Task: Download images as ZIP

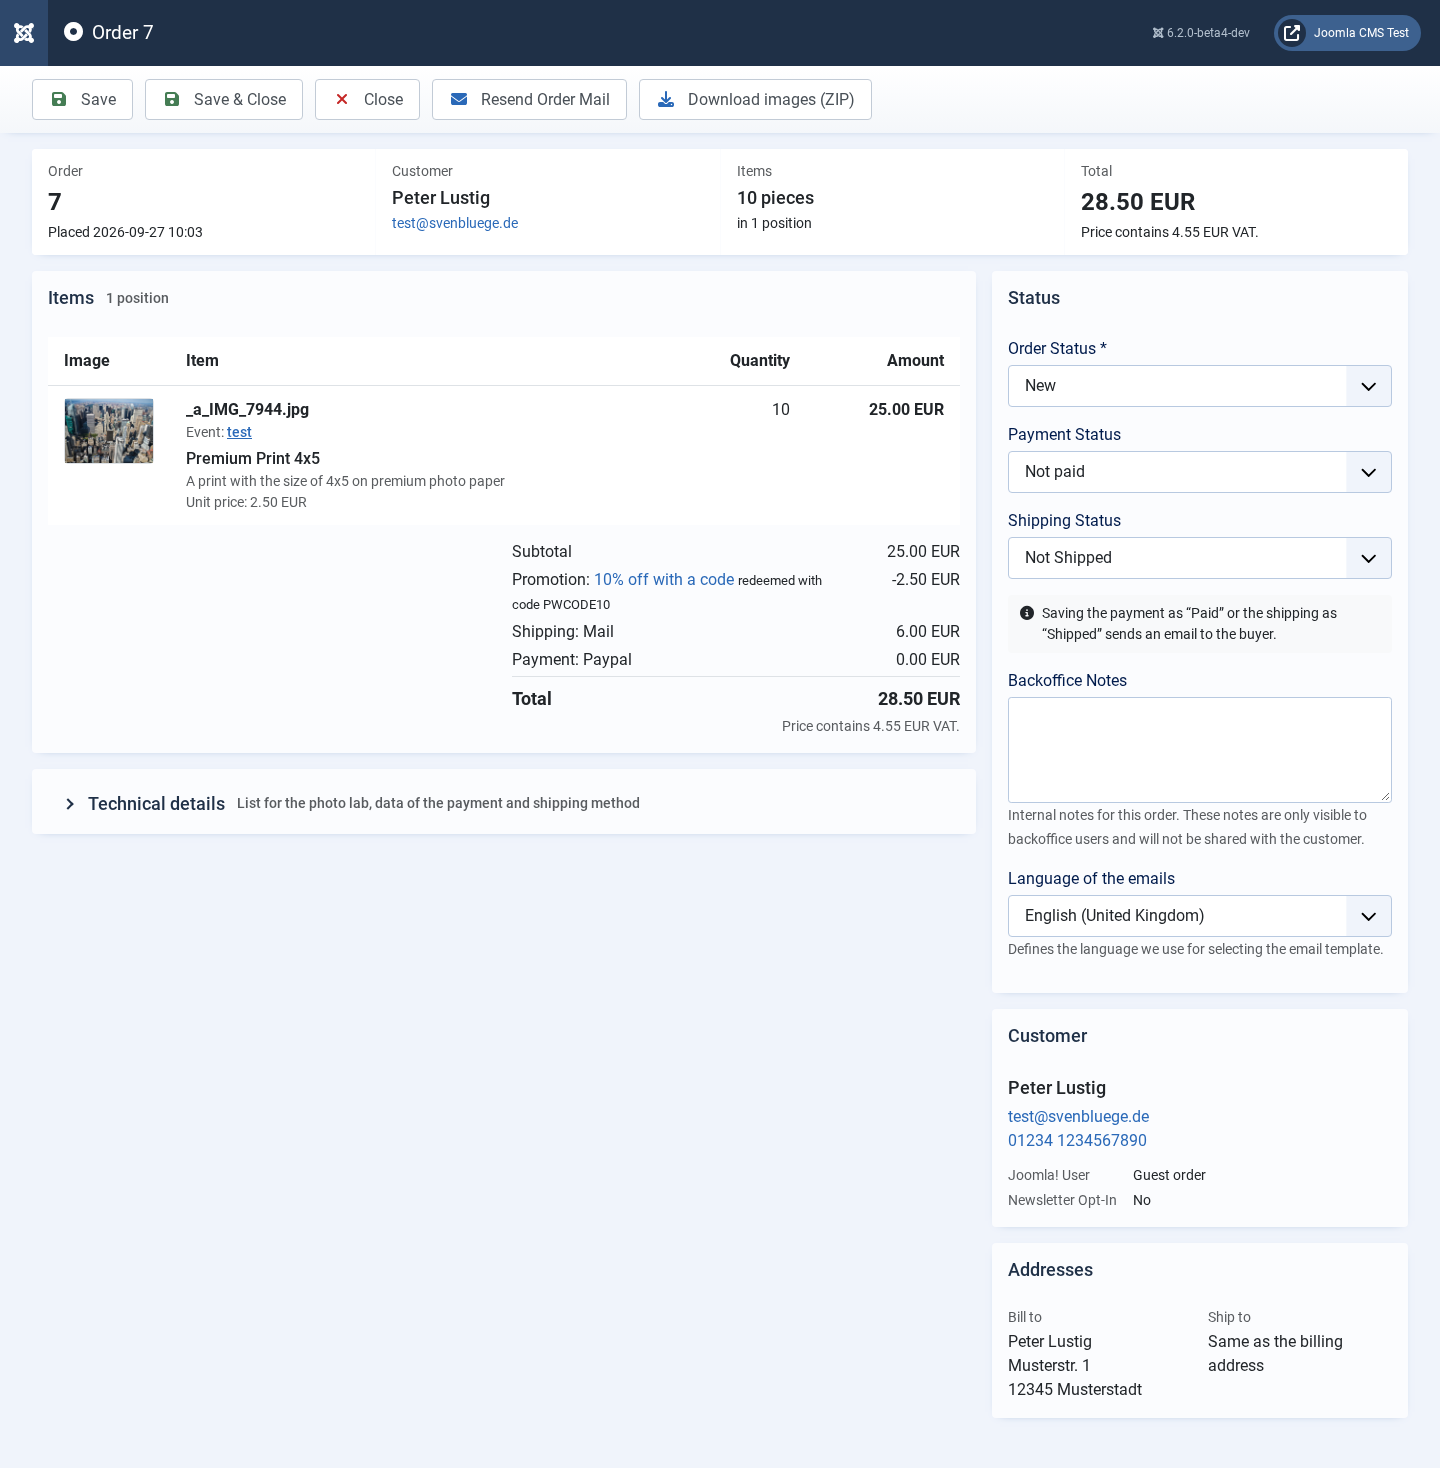Action: click(x=755, y=100)
